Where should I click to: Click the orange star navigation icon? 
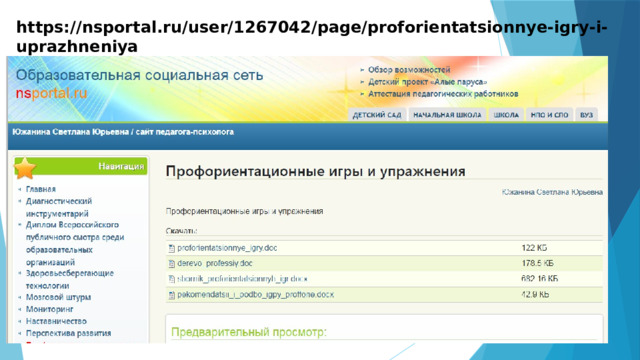pyautogui.click(x=25, y=168)
